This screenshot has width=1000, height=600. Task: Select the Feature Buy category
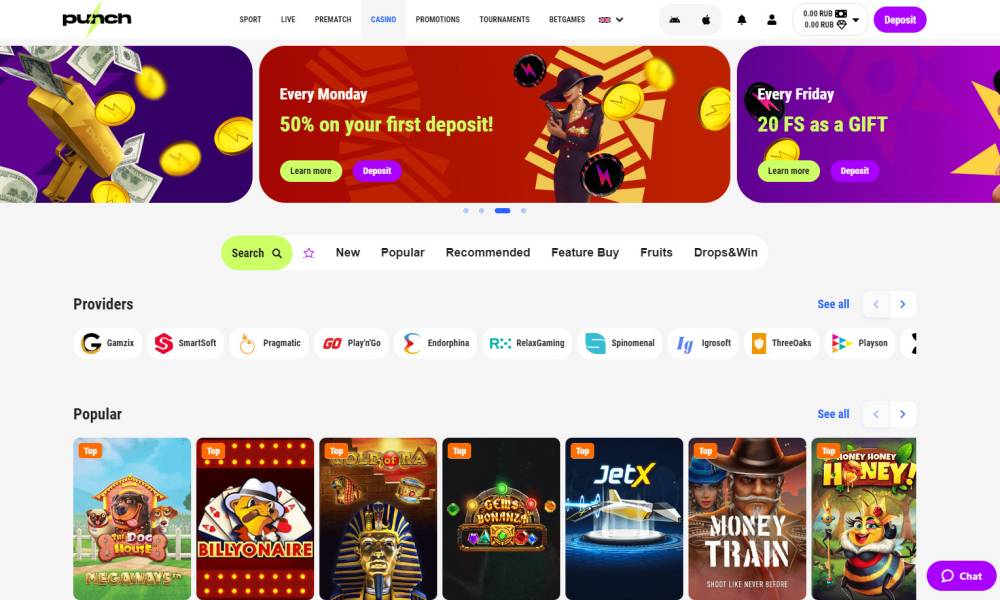pyautogui.click(x=585, y=252)
